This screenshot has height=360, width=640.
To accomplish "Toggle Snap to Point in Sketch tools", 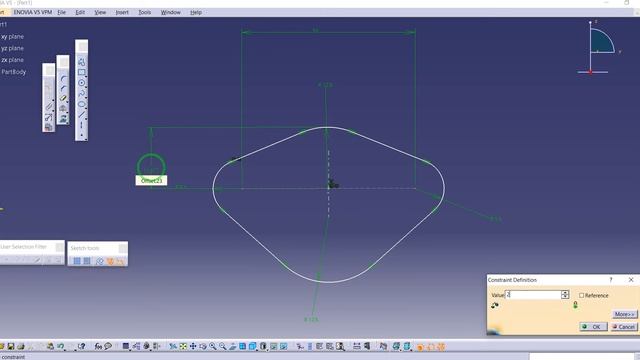I will [87, 261].
